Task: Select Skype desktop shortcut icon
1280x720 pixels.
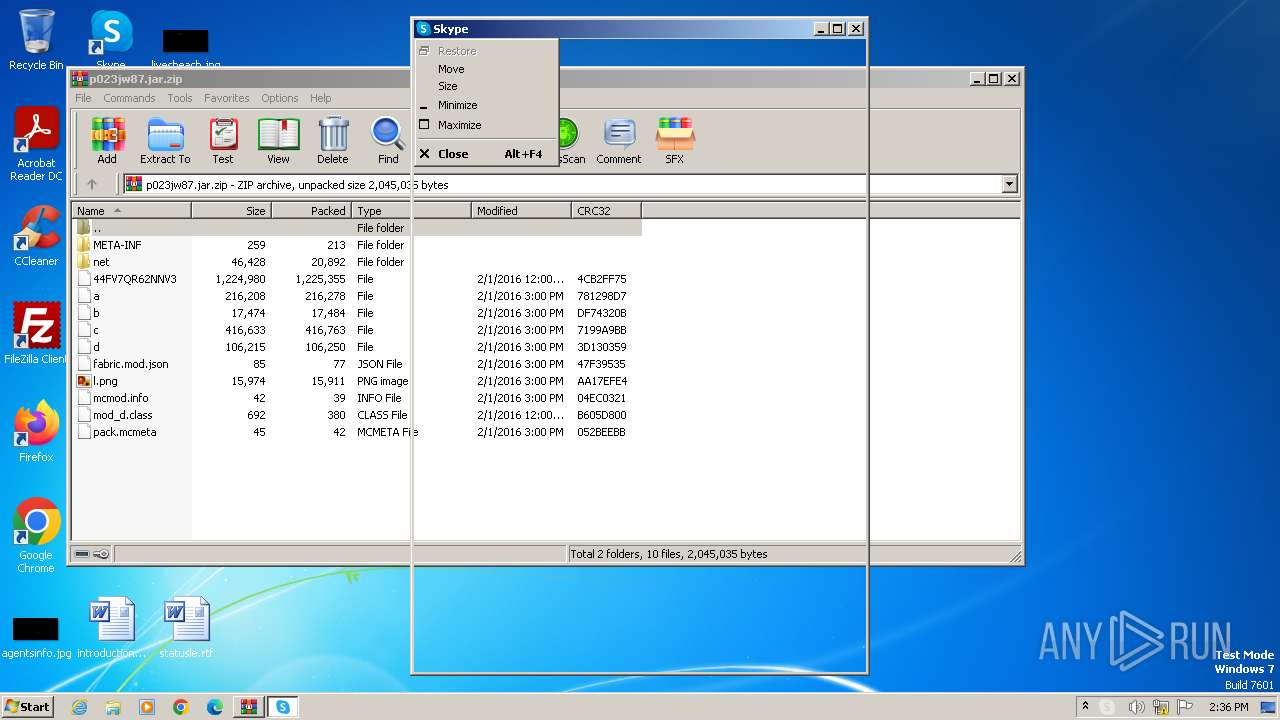Action: click(111, 40)
